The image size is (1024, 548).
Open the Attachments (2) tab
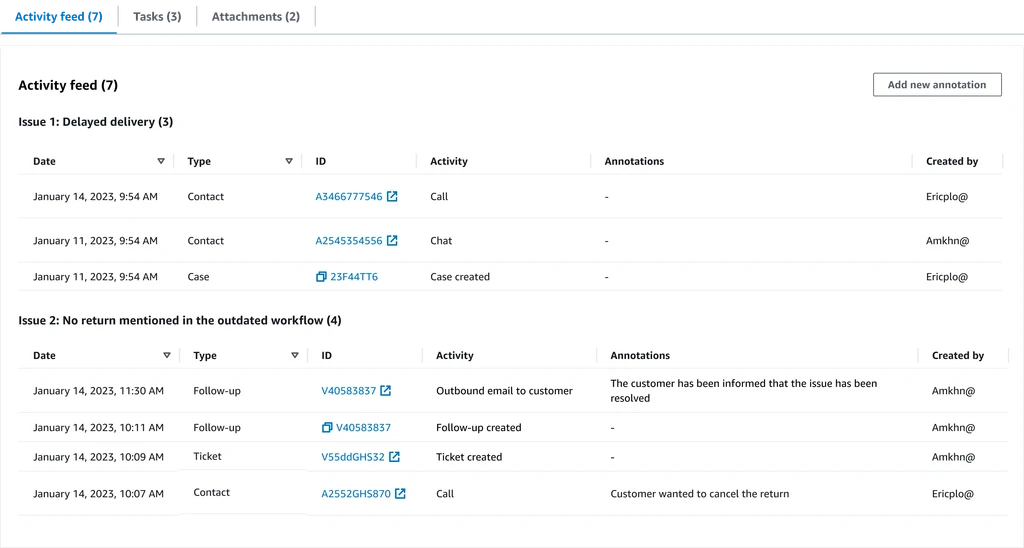(256, 17)
